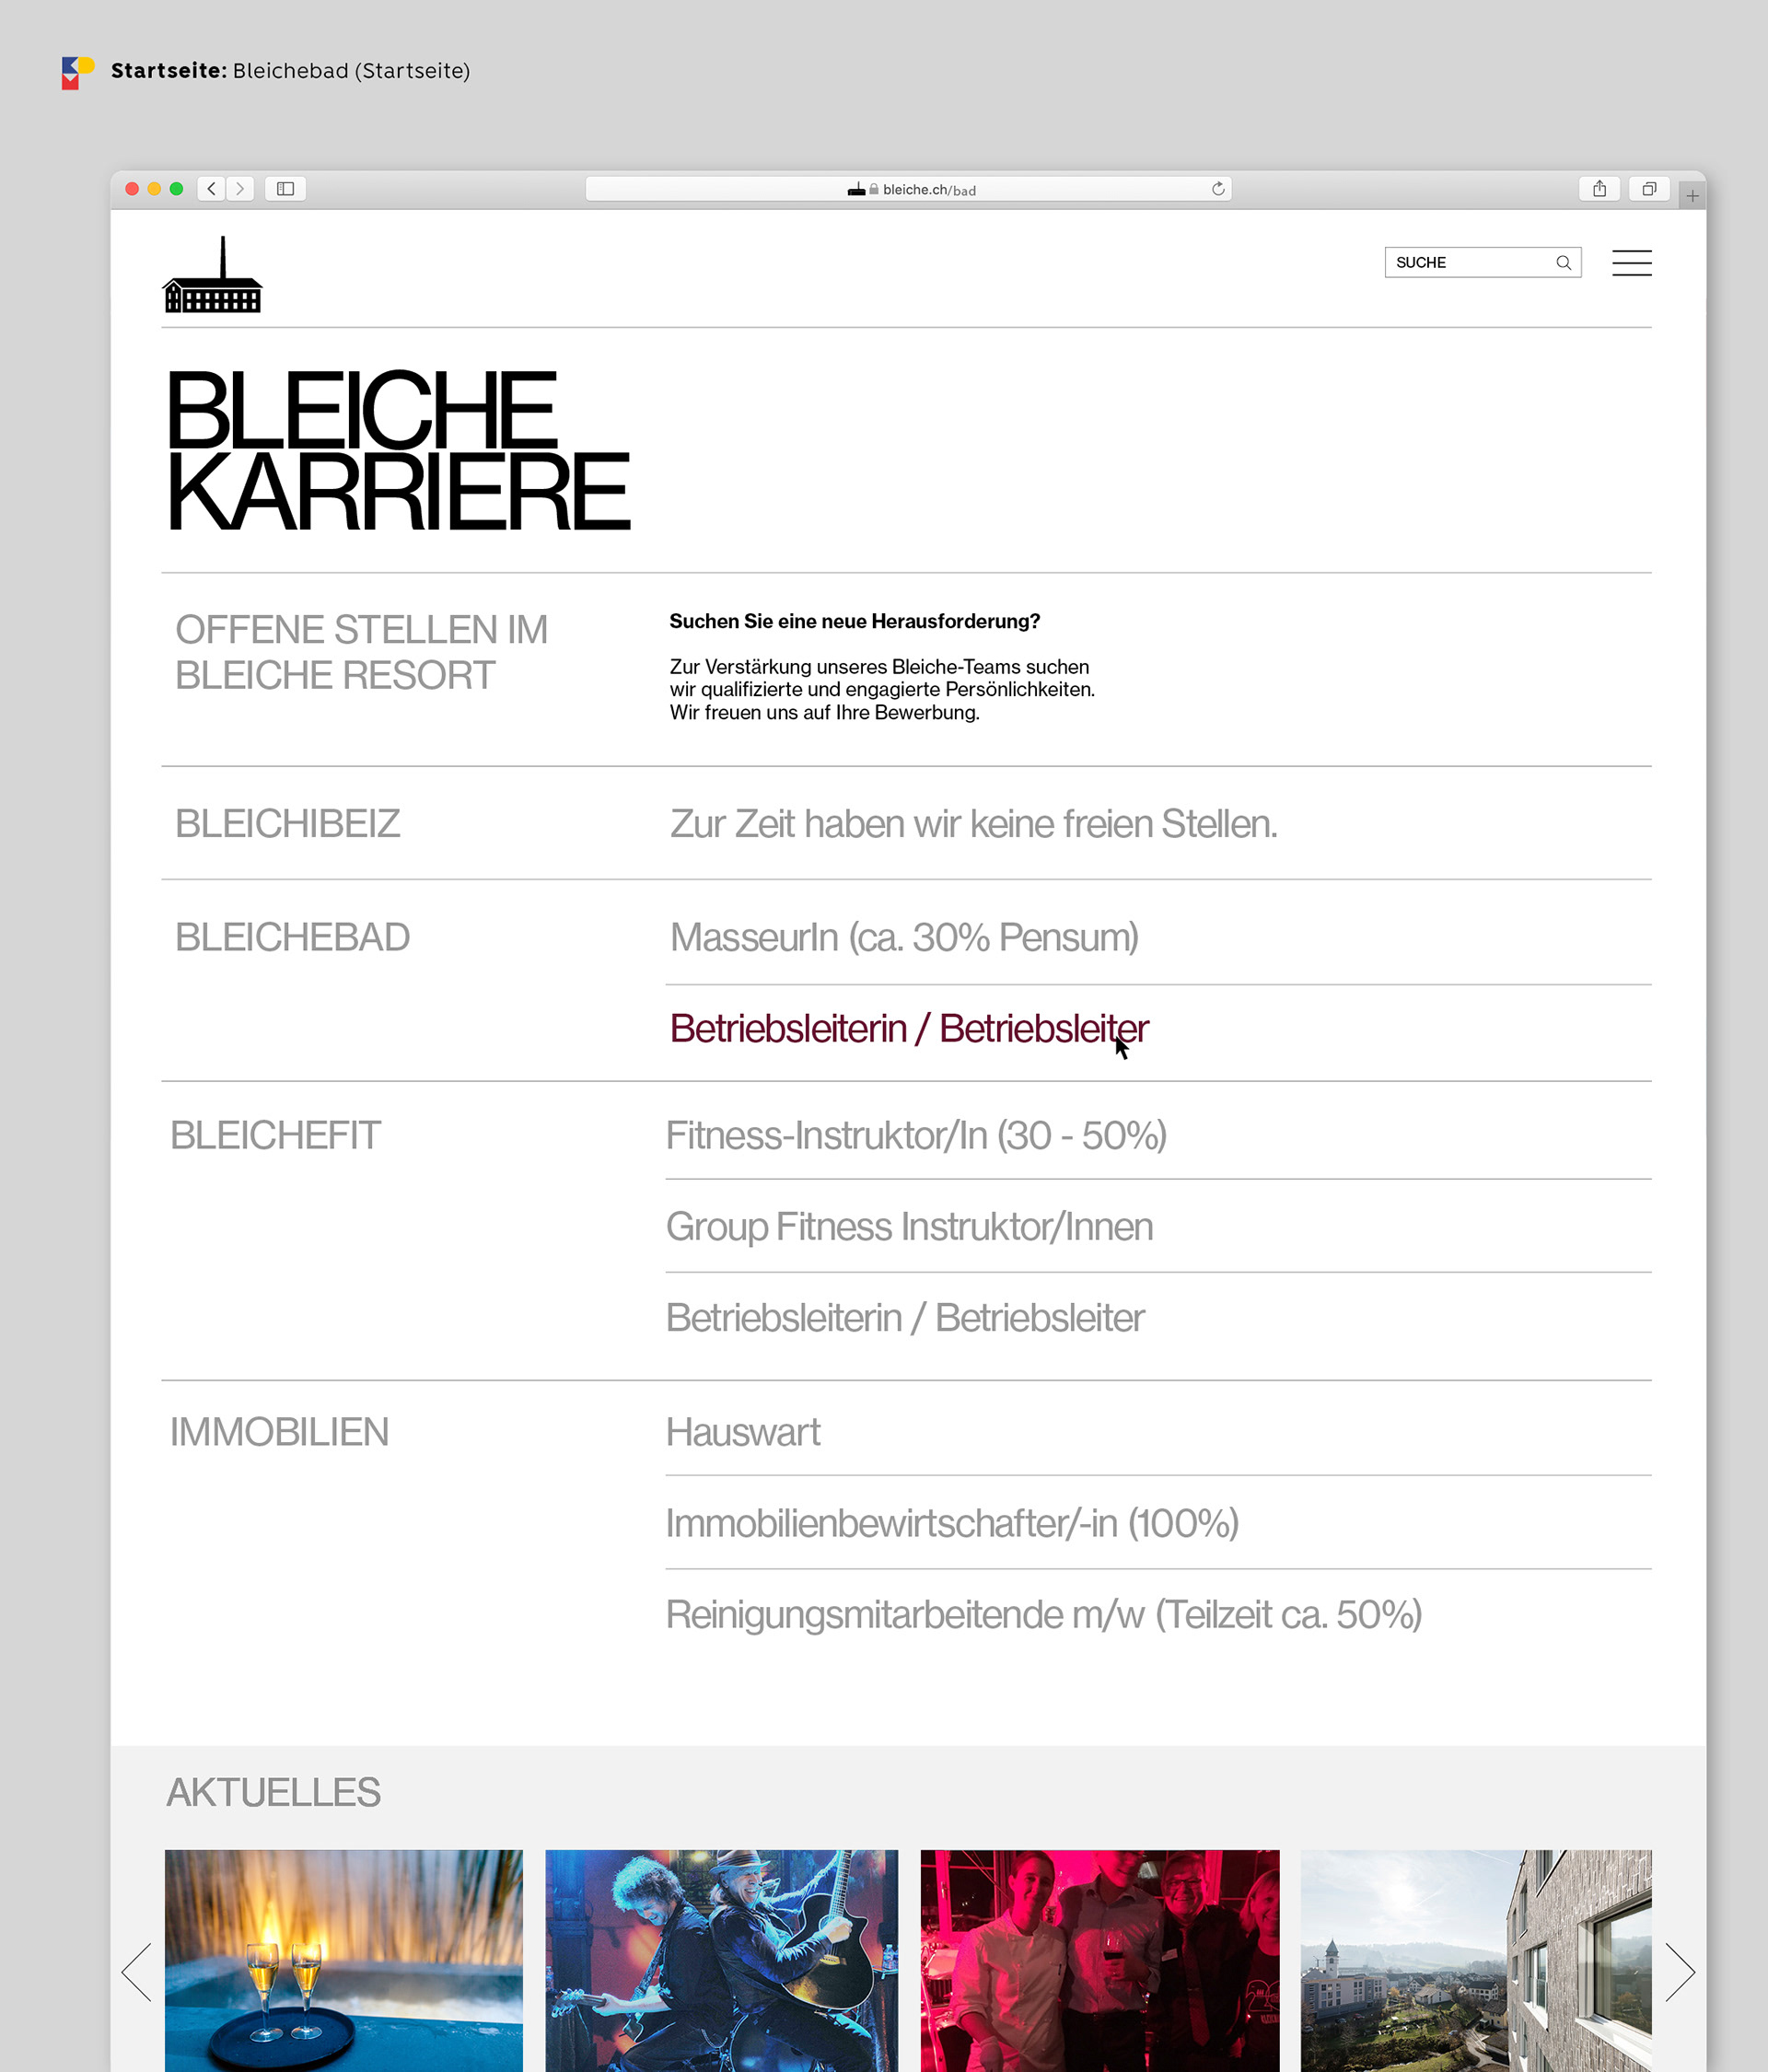Screen dimensions: 1768x2072
Task: Reload the page with refresh icon
Action: [1217, 189]
